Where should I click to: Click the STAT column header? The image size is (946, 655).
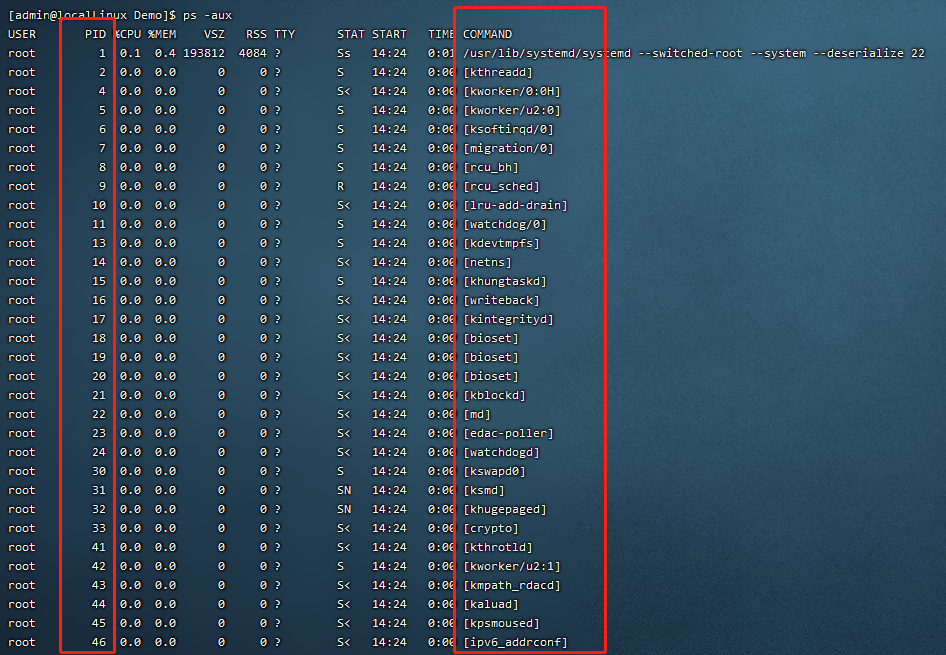[x=350, y=33]
